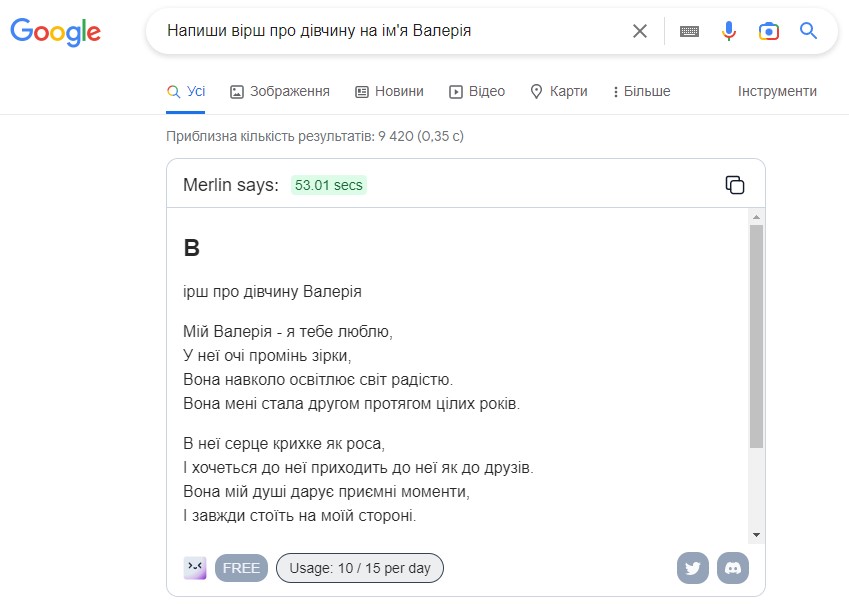The height and width of the screenshot is (604, 849).
Task: Click inside the Google search input field
Action: click(395, 31)
